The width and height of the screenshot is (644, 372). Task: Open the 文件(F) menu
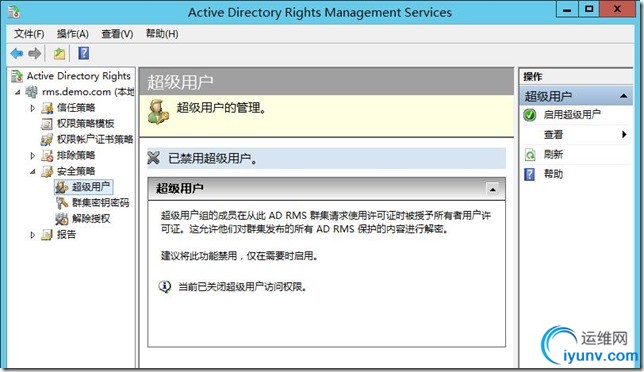[x=29, y=34]
